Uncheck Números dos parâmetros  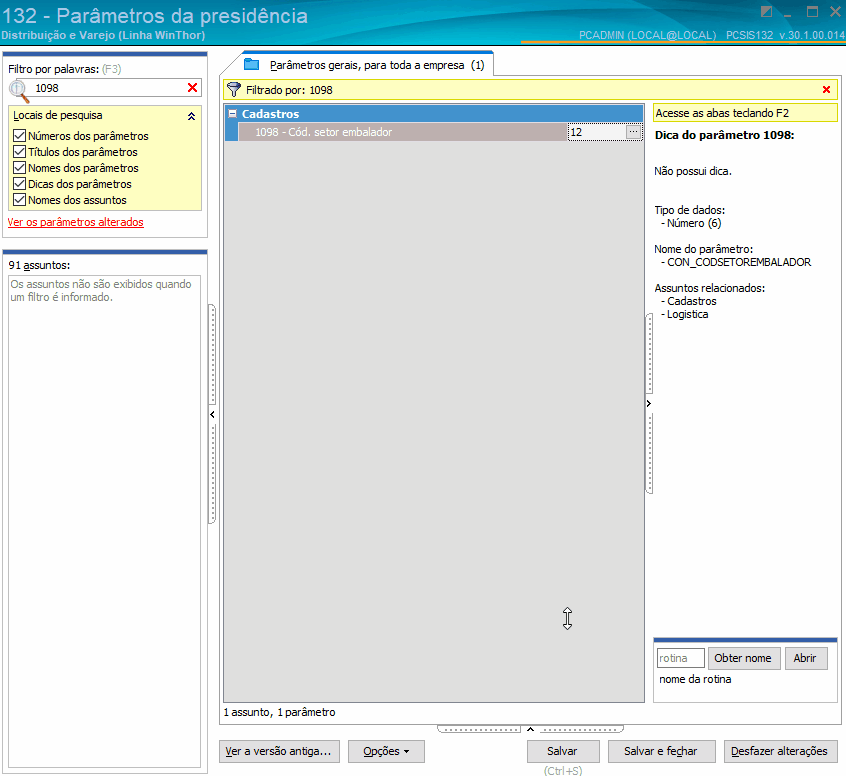(x=19, y=135)
